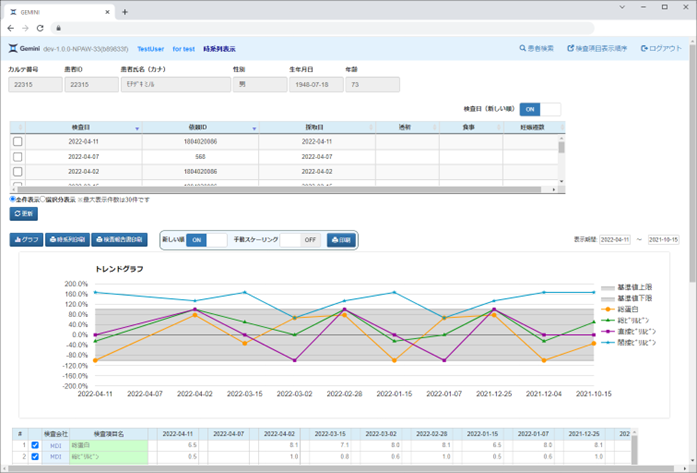Sort by 透析 column arrow
This screenshot has width=697, height=473.
click(435, 128)
